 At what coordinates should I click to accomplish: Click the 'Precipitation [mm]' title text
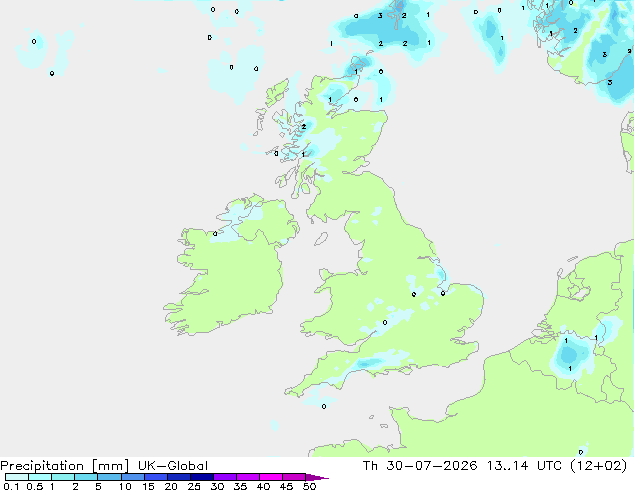[x=65, y=466]
